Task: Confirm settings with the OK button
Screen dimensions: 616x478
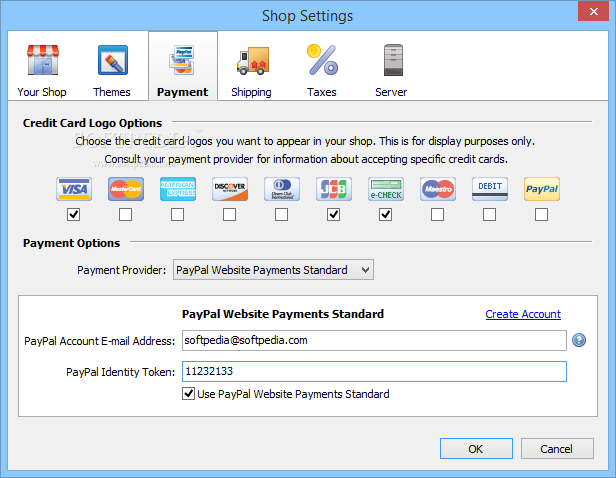Action: [476, 449]
